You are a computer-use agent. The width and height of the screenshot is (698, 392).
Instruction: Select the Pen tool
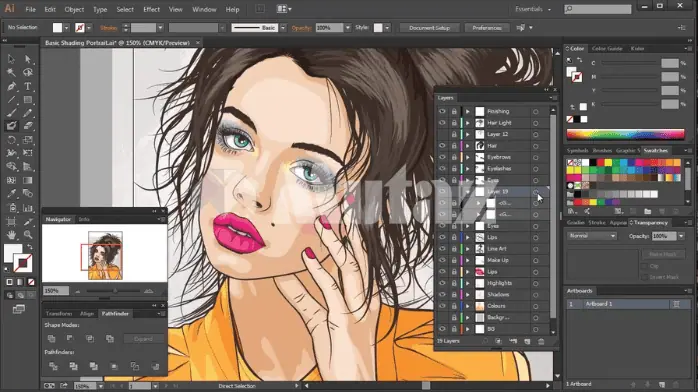[x=11, y=86]
